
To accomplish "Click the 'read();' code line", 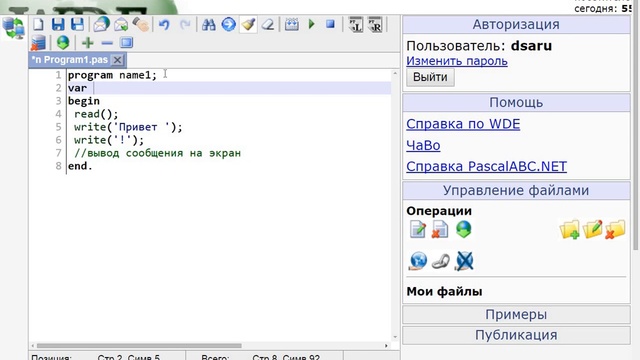I will coord(96,114).
